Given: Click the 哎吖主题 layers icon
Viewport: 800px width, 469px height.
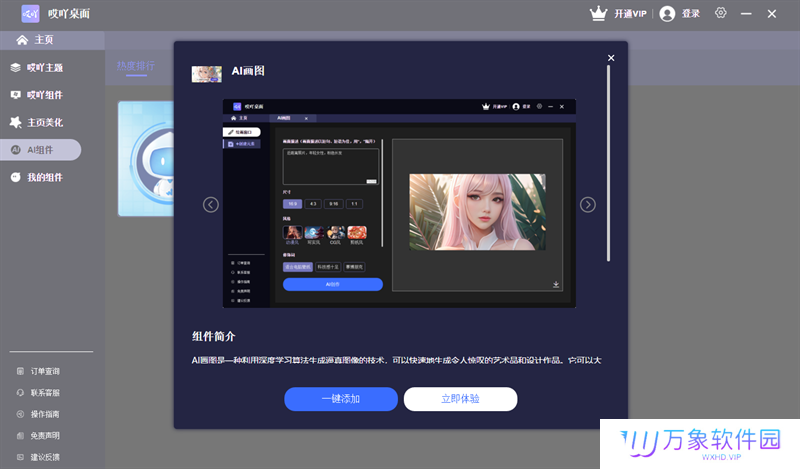Looking at the screenshot, I should [x=15, y=67].
